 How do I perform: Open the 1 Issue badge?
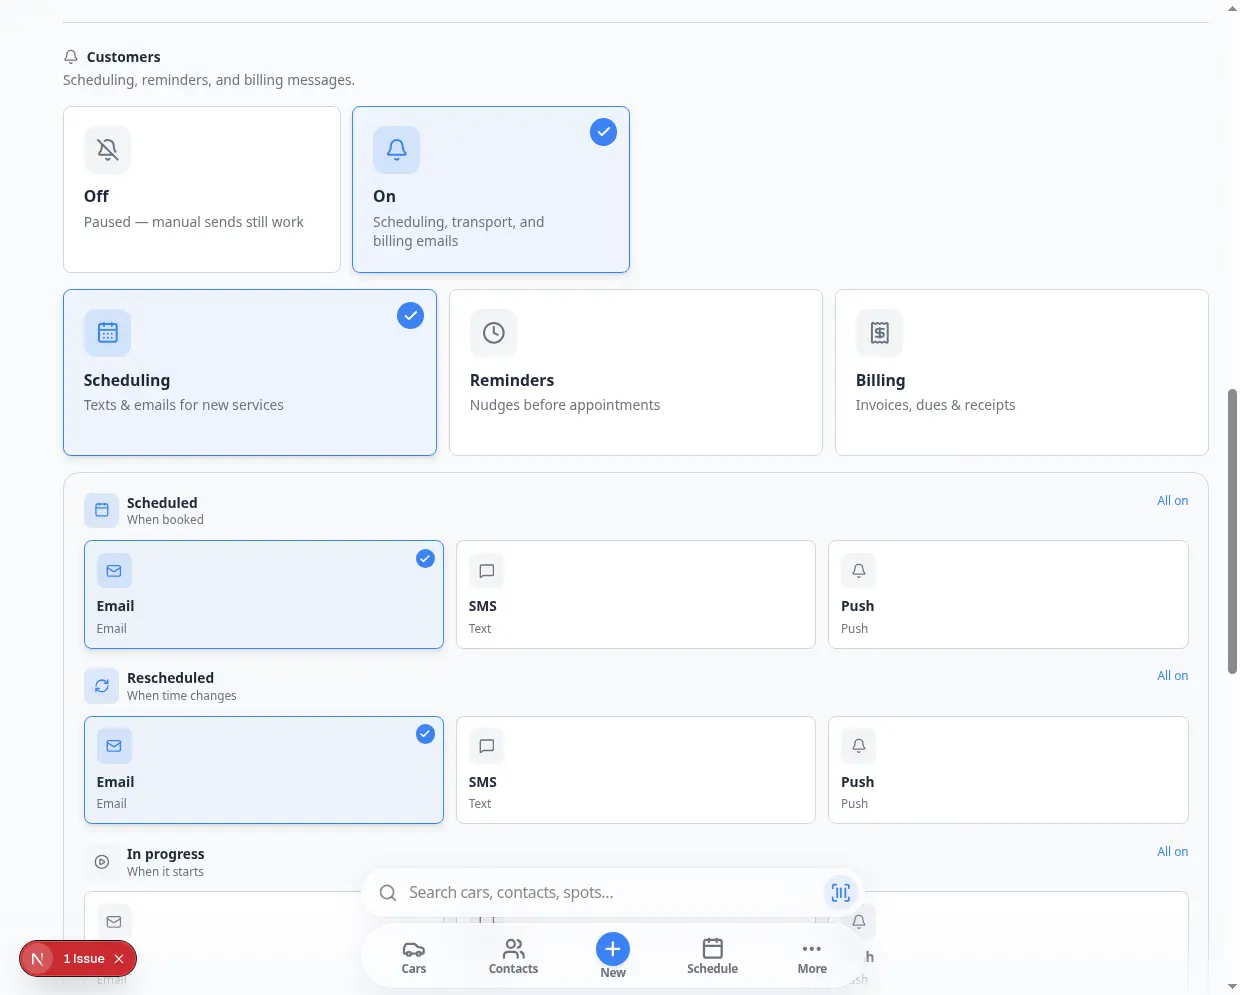click(84, 959)
